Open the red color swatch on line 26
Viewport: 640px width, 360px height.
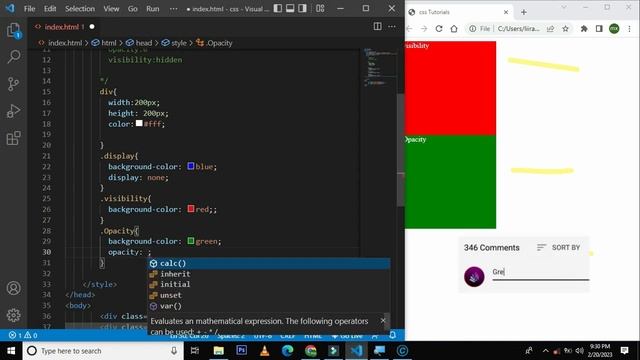click(x=191, y=209)
